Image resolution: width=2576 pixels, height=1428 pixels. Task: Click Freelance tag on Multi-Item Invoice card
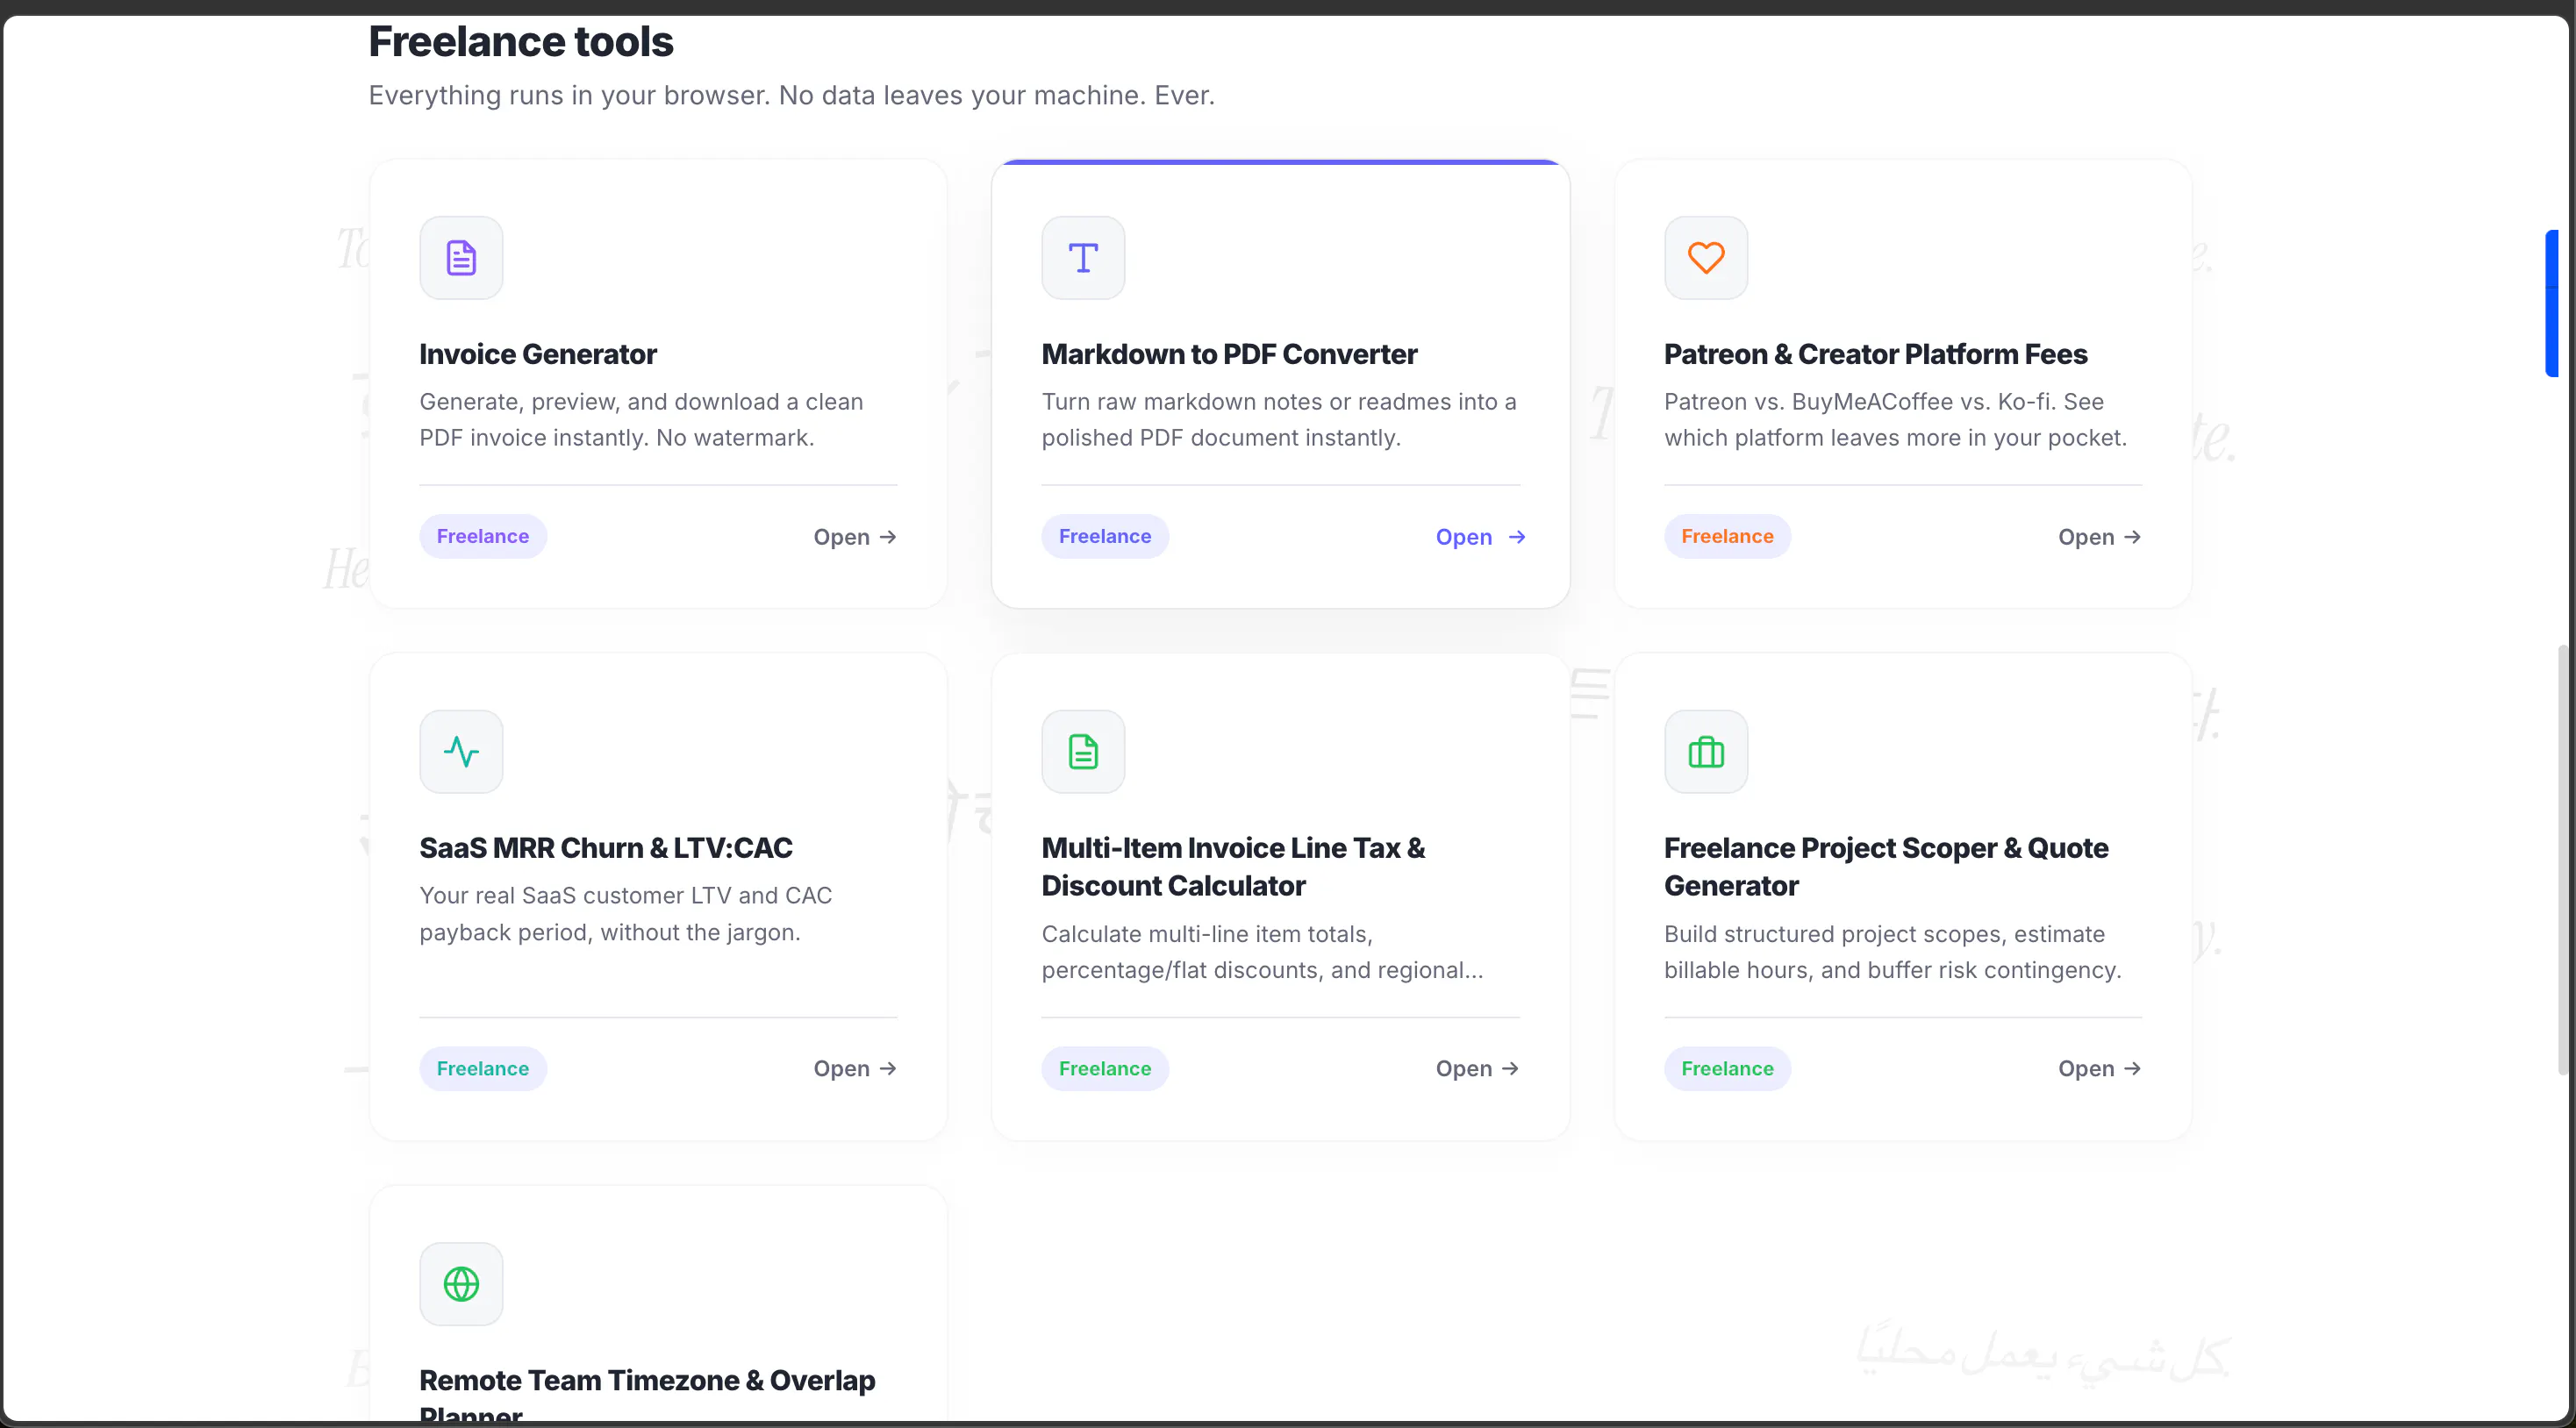1105,1069
